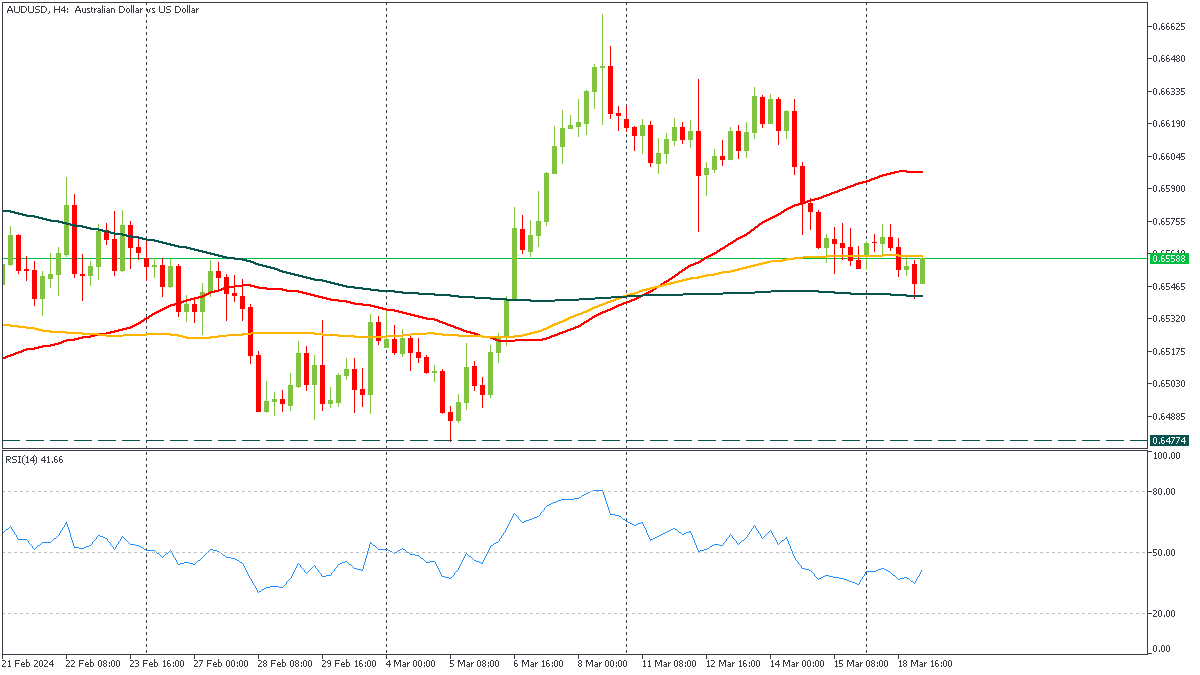Click the 29 Feb 16:00 time label

[x=351, y=663]
